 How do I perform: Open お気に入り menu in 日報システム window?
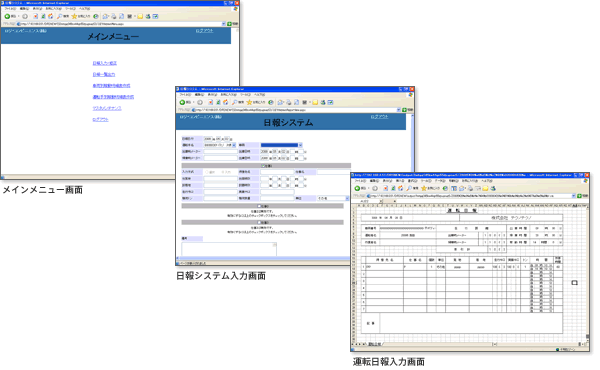pyautogui.click(x=228, y=95)
